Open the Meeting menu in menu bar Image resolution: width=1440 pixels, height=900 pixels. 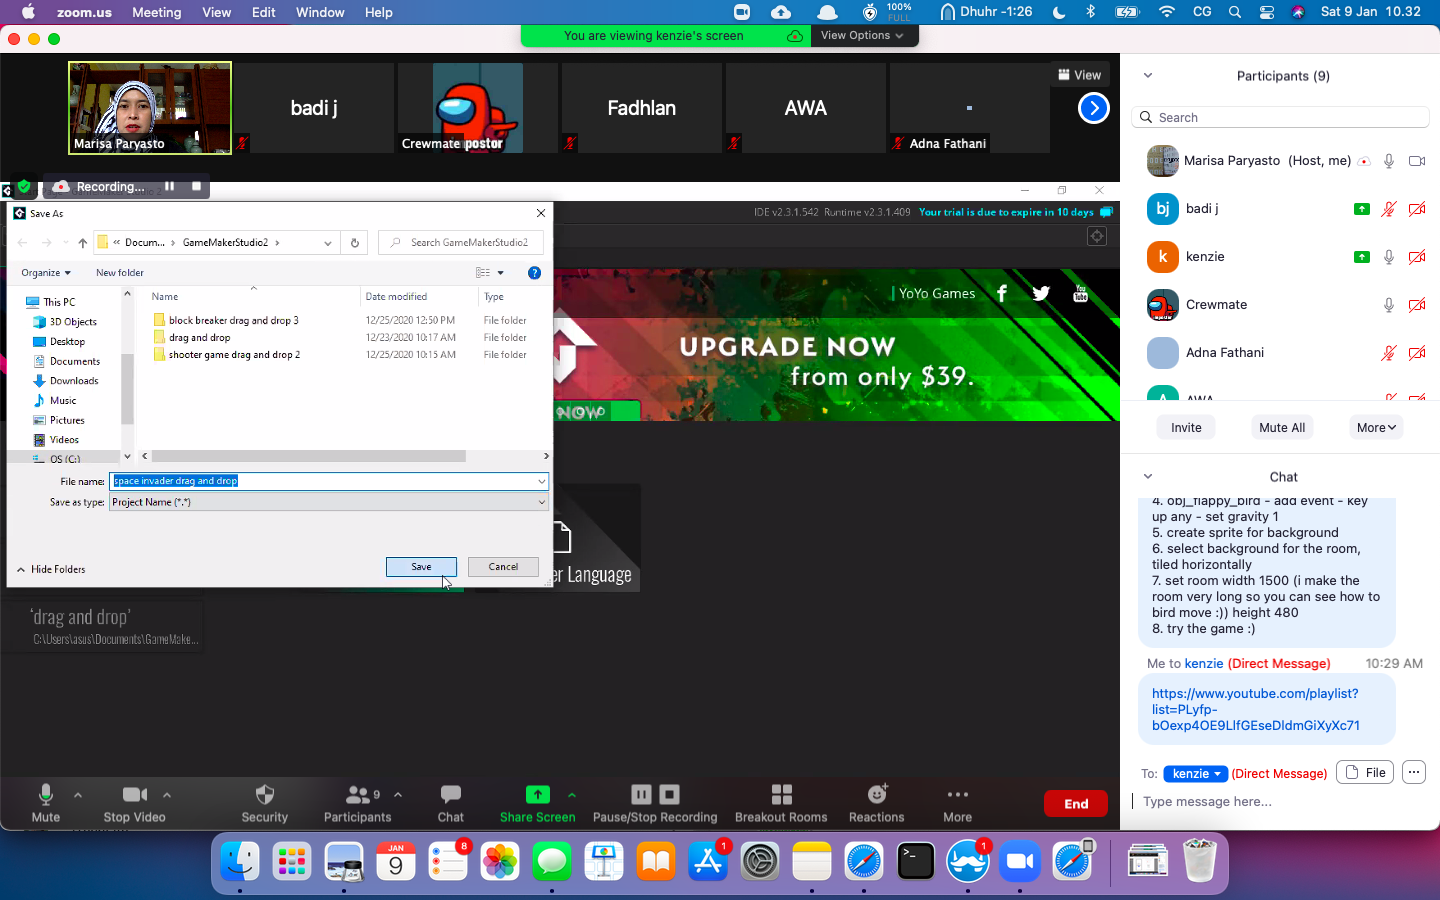tap(157, 12)
